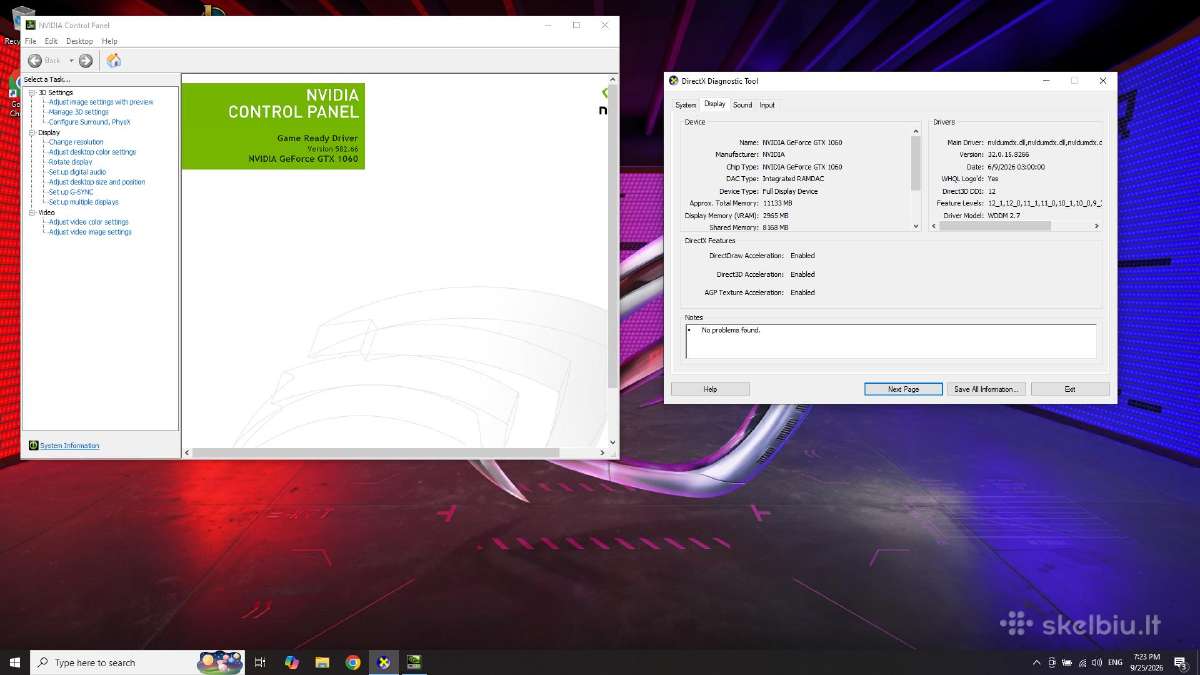The height and width of the screenshot is (675, 1200).
Task: Open Rotate display
Action: 70,162
